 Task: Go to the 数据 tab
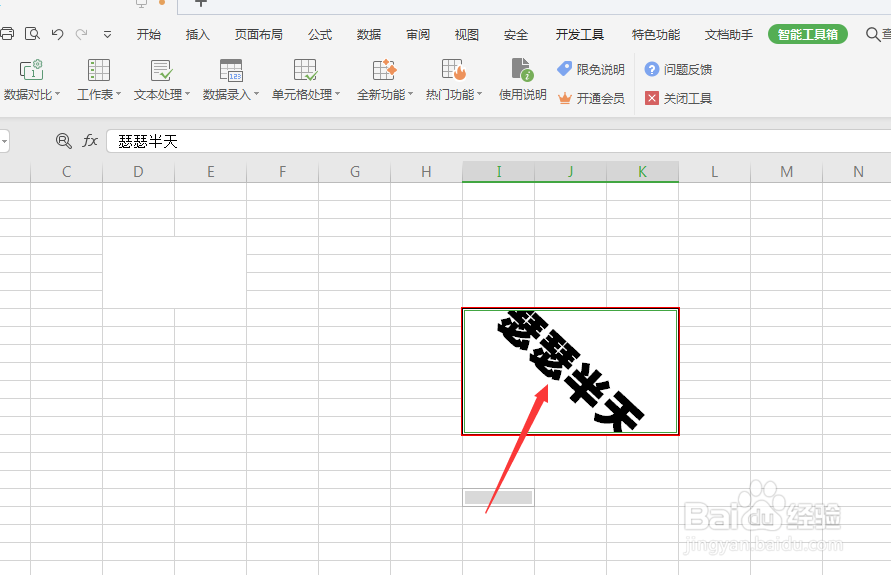click(x=369, y=35)
